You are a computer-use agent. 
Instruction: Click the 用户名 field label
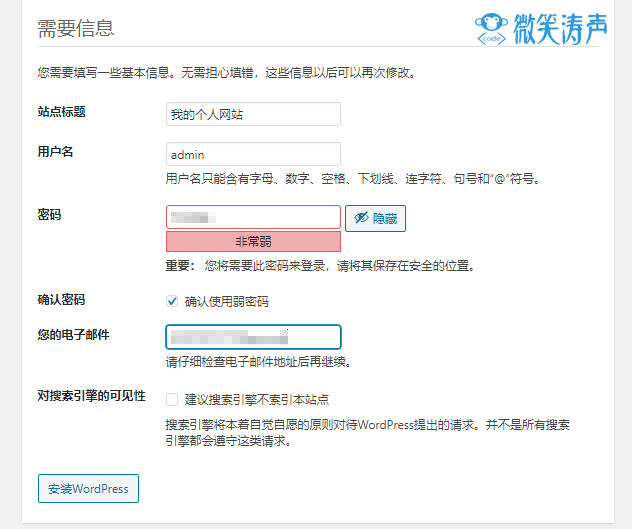(55, 152)
